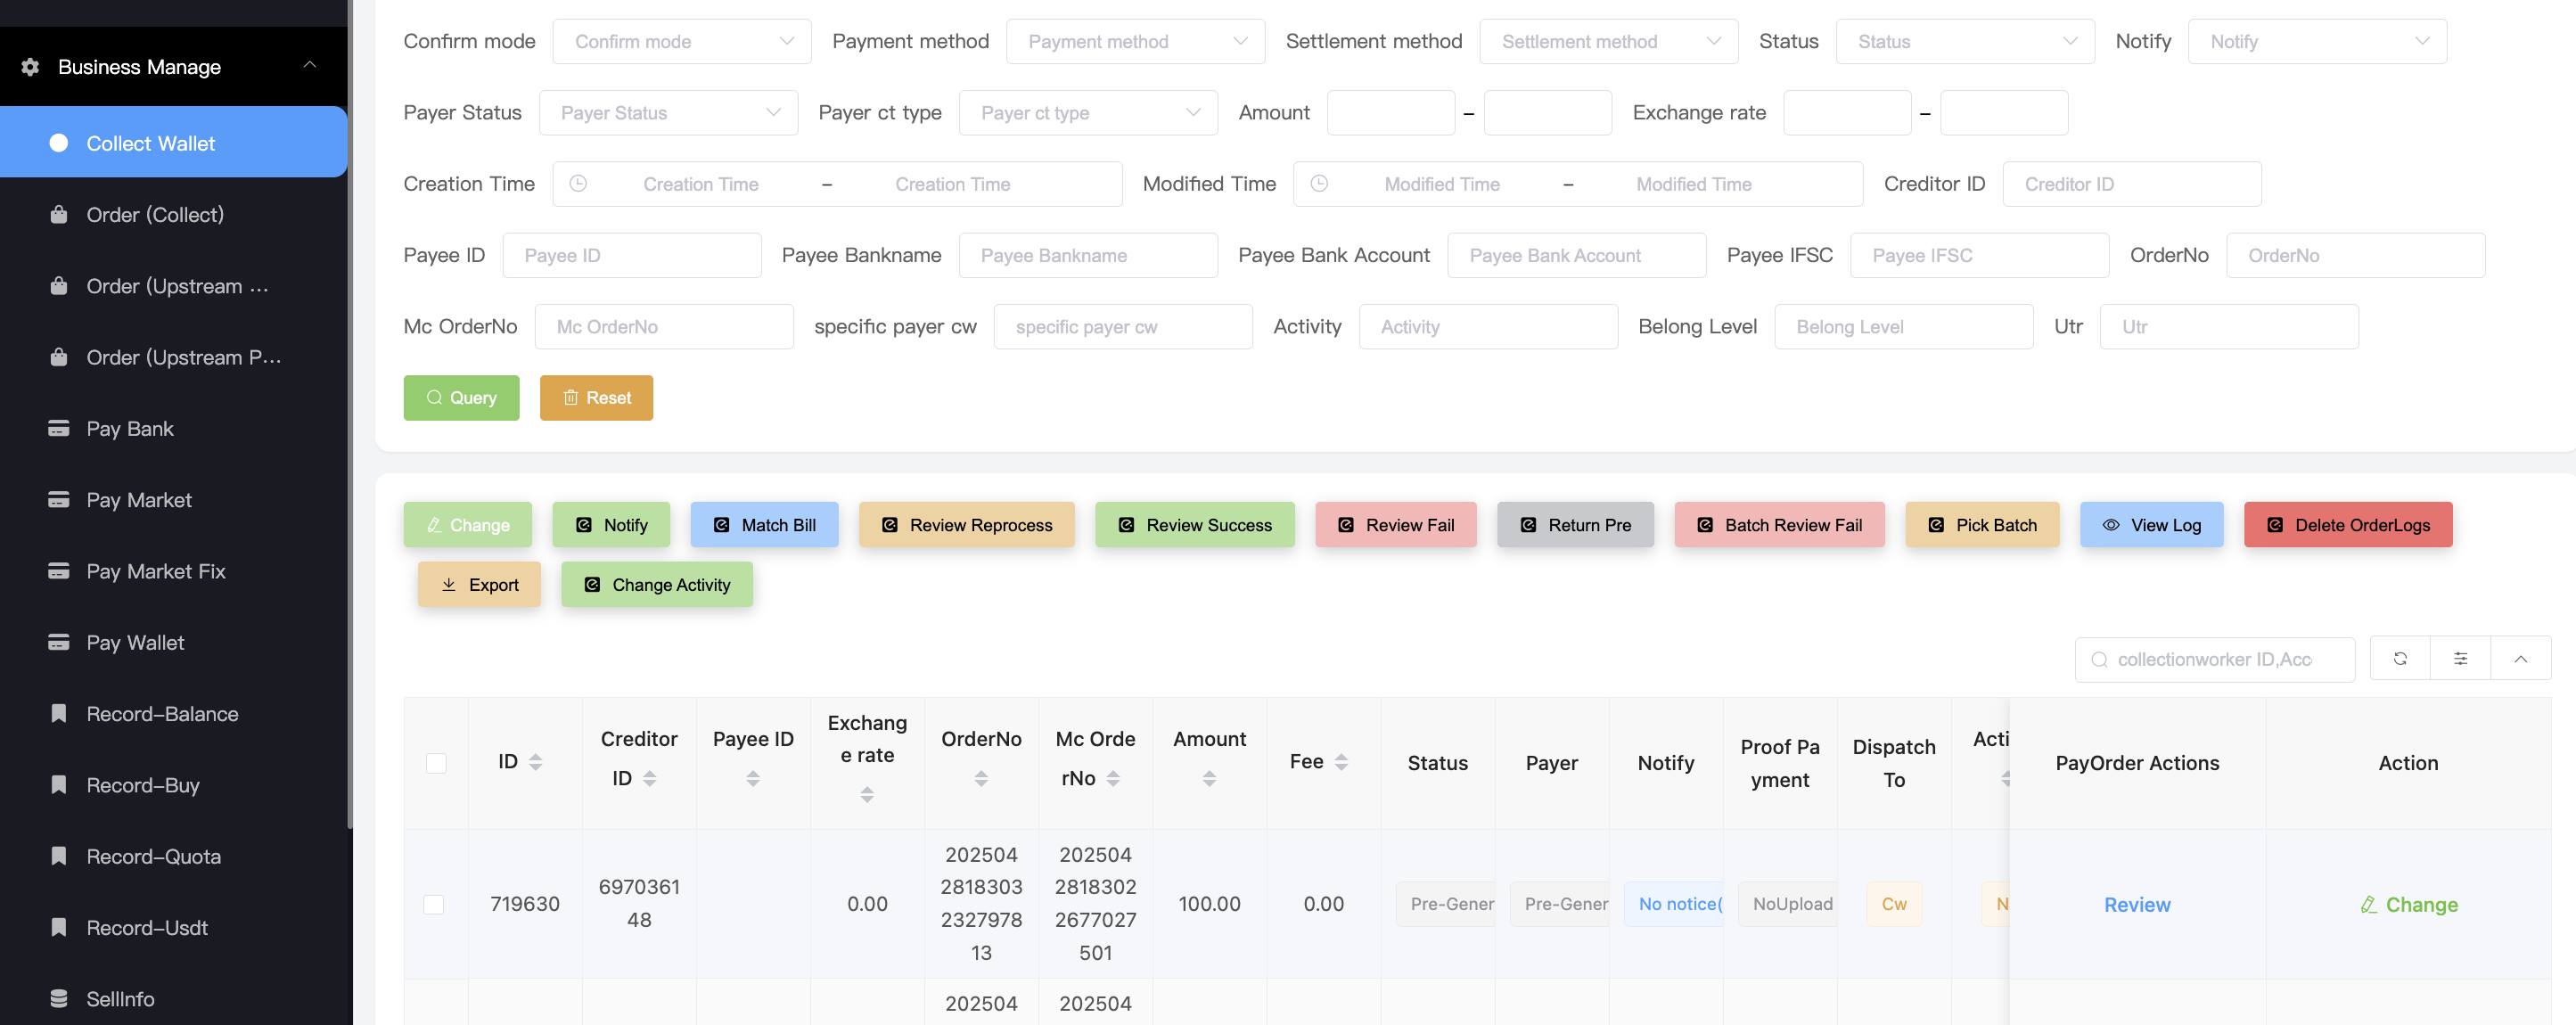Open Pay Market in the sidebar
2576x1025 pixels.
[x=139, y=500]
